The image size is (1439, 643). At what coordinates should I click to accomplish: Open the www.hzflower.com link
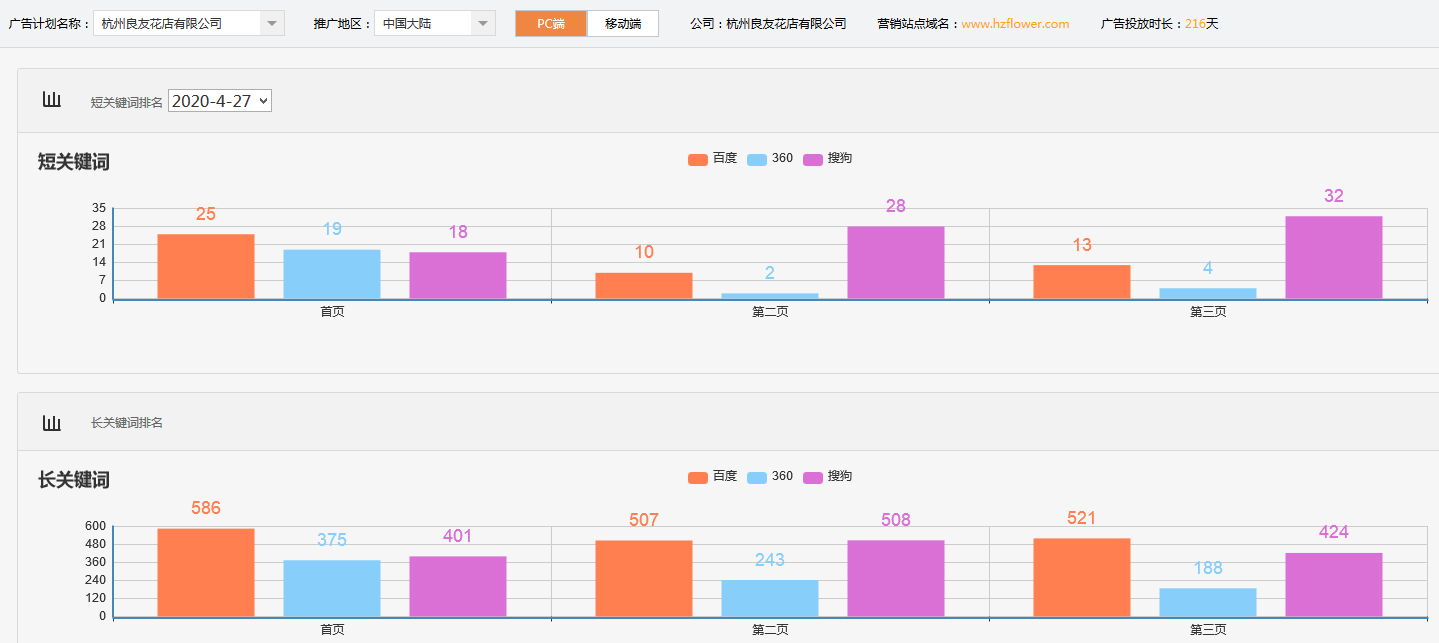pos(1015,23)
